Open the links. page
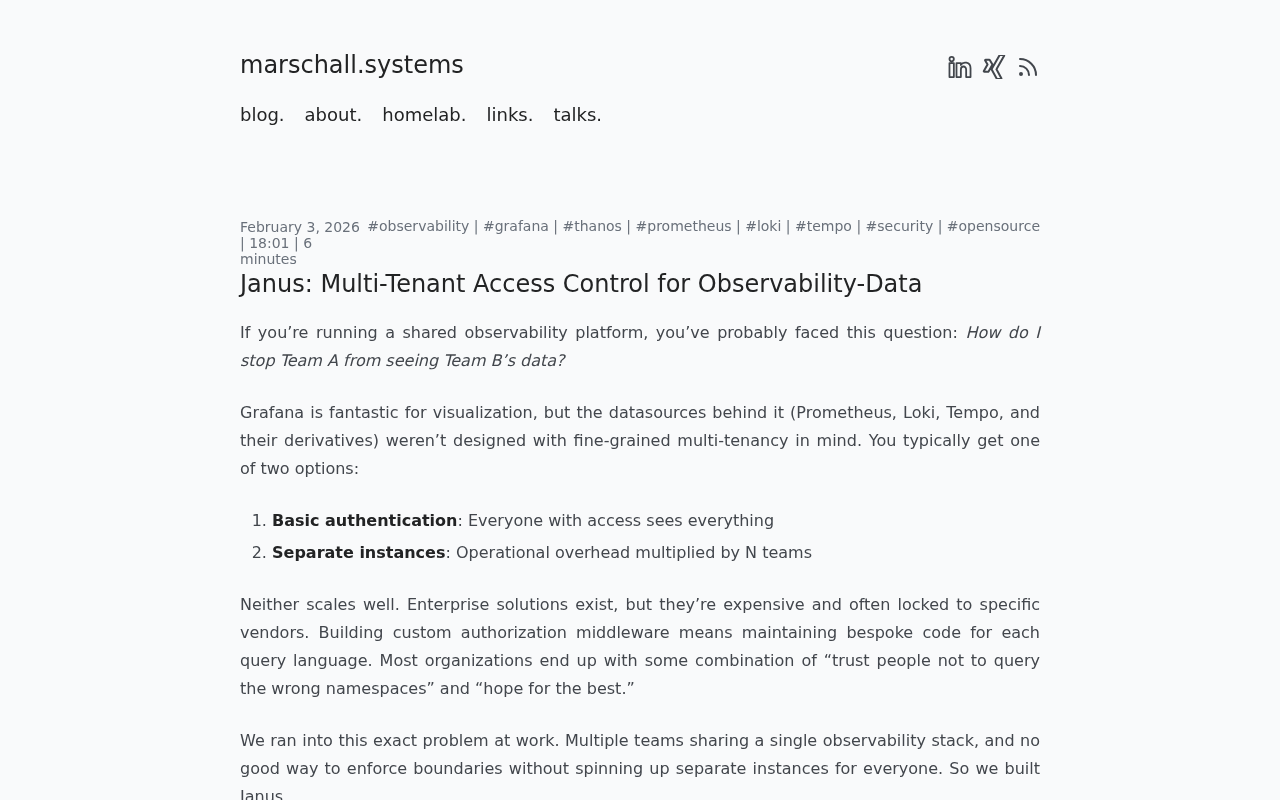 pos(509,114)
